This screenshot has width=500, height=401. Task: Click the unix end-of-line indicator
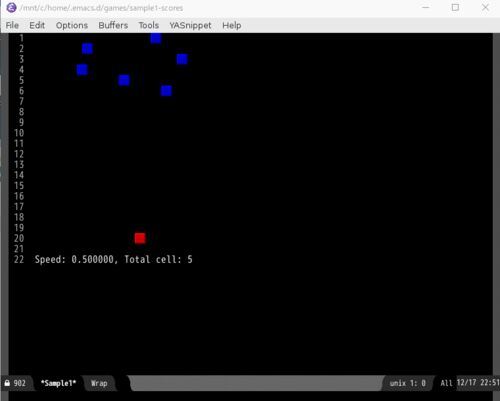(x=398, y=383)
